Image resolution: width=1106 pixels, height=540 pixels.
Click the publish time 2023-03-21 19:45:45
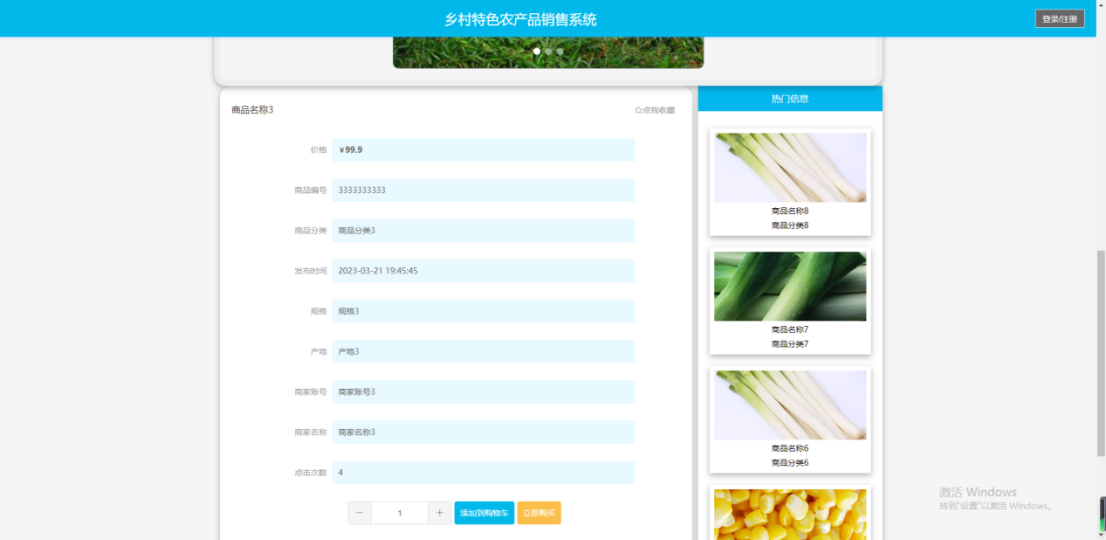click(378, 271)
